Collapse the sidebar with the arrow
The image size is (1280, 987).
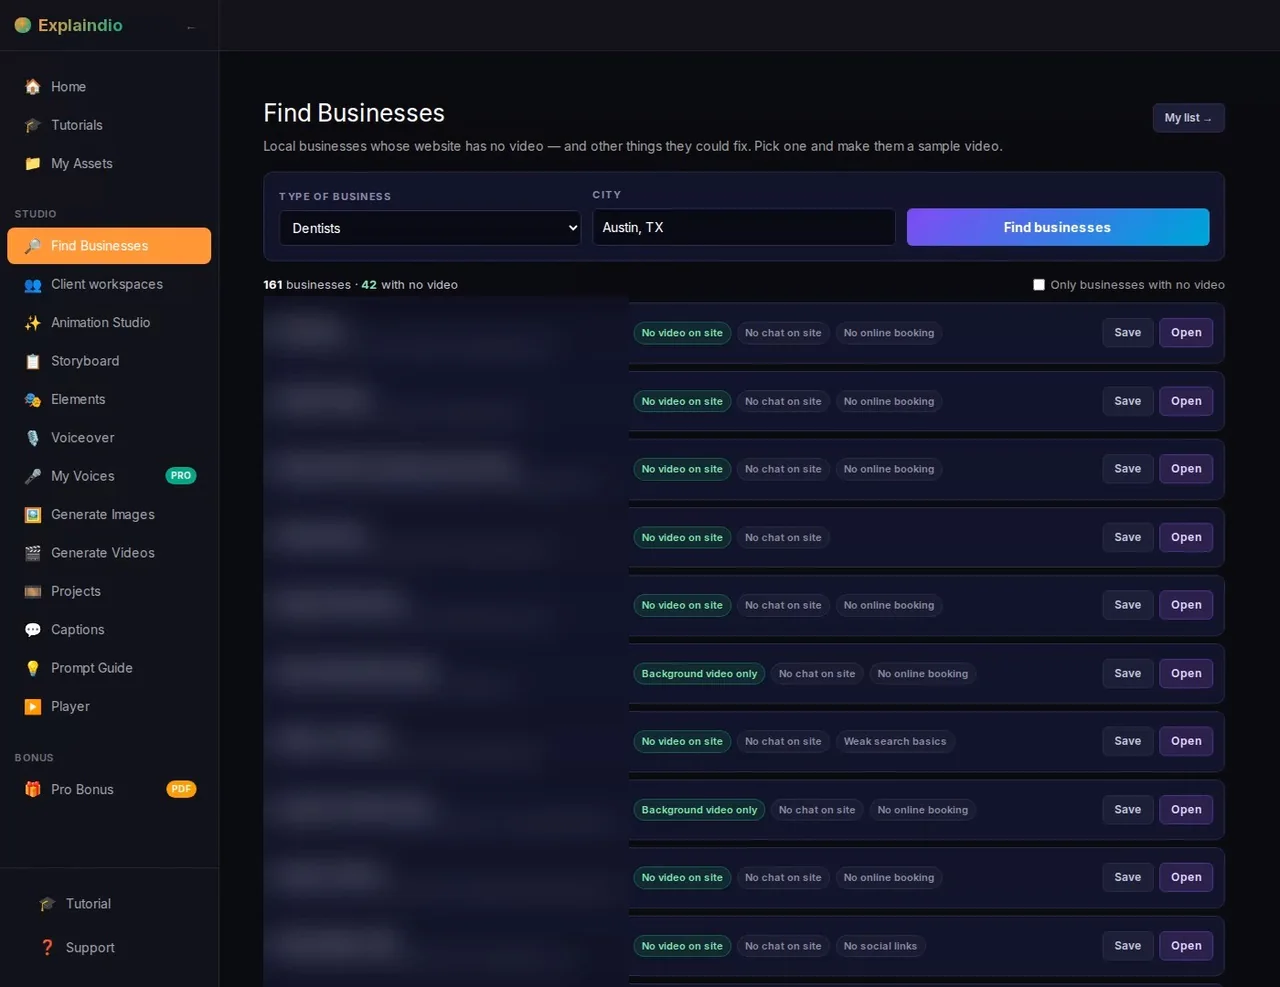click(190, 27)
